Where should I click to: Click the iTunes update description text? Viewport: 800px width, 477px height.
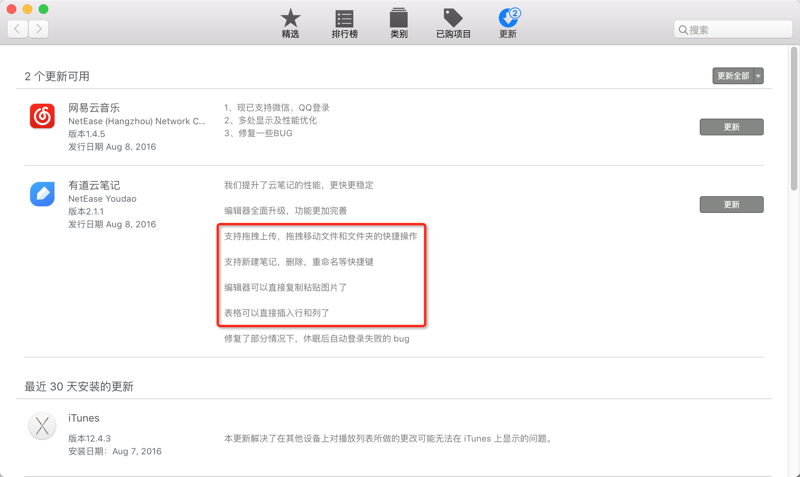388,439
